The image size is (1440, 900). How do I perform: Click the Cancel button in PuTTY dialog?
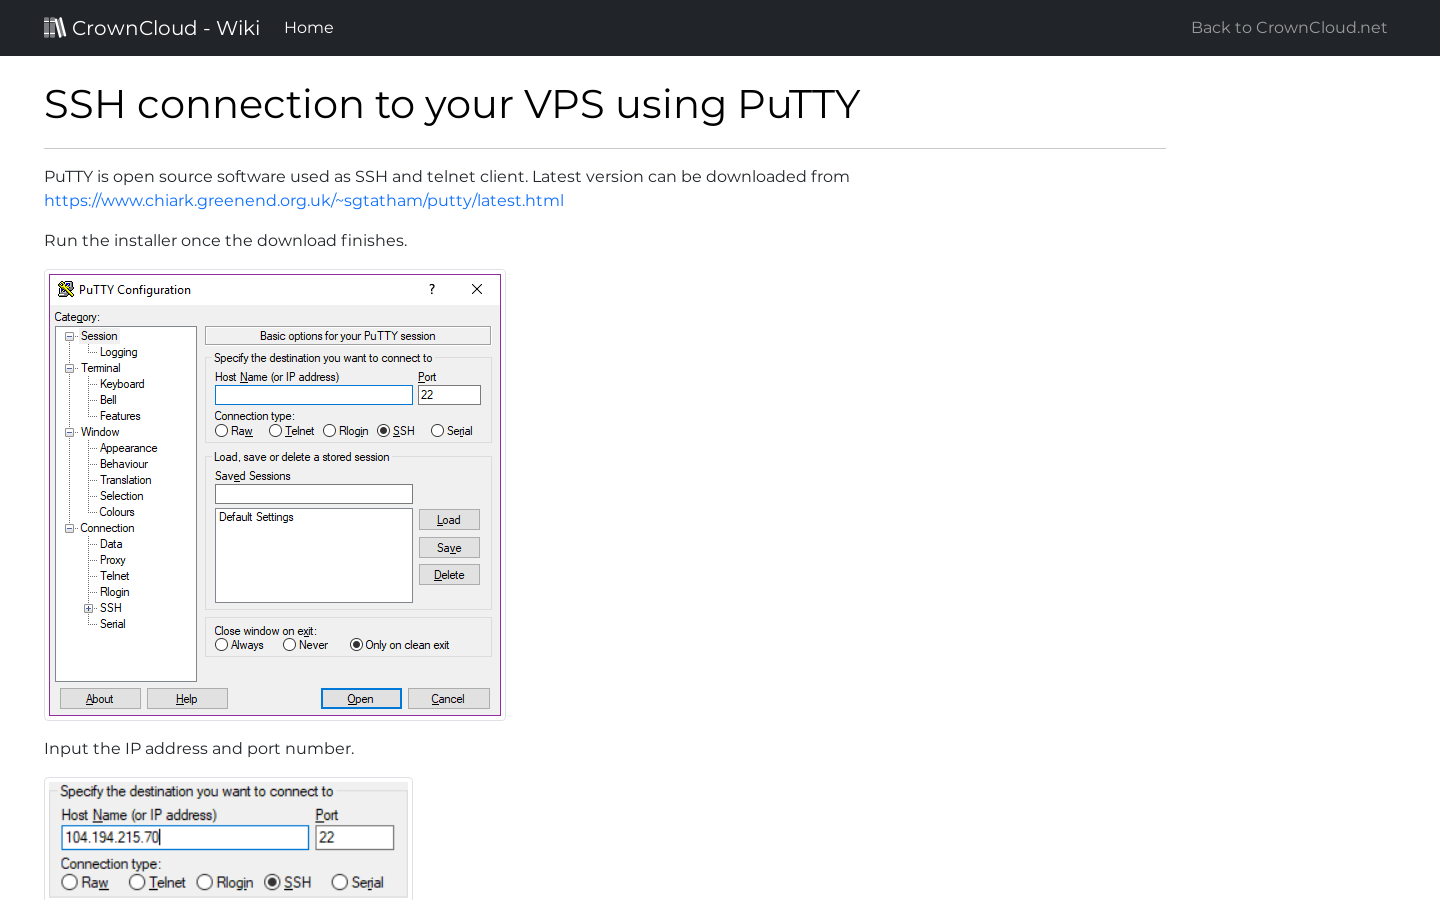point(448,699)
